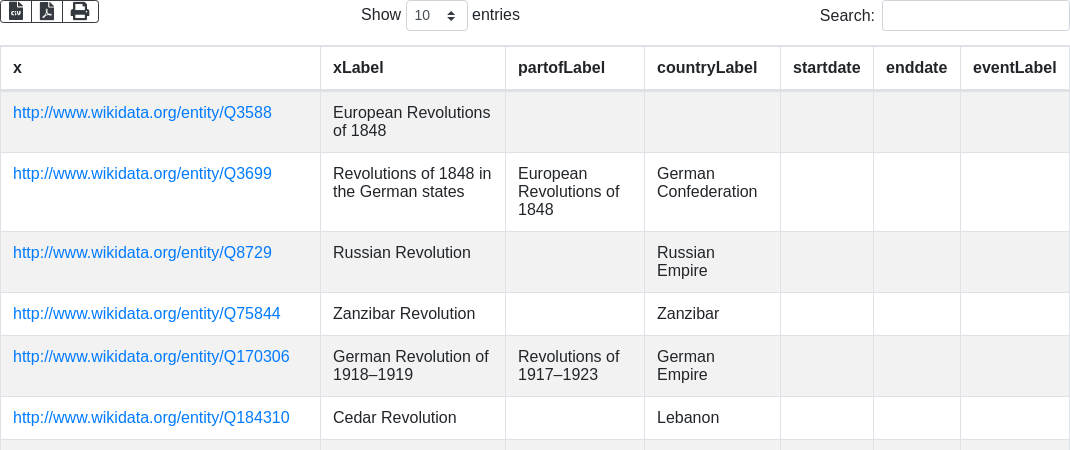Open the Wikidata Q3588 entity link
Screen dimensions: 1070x450
pos(142,113)
